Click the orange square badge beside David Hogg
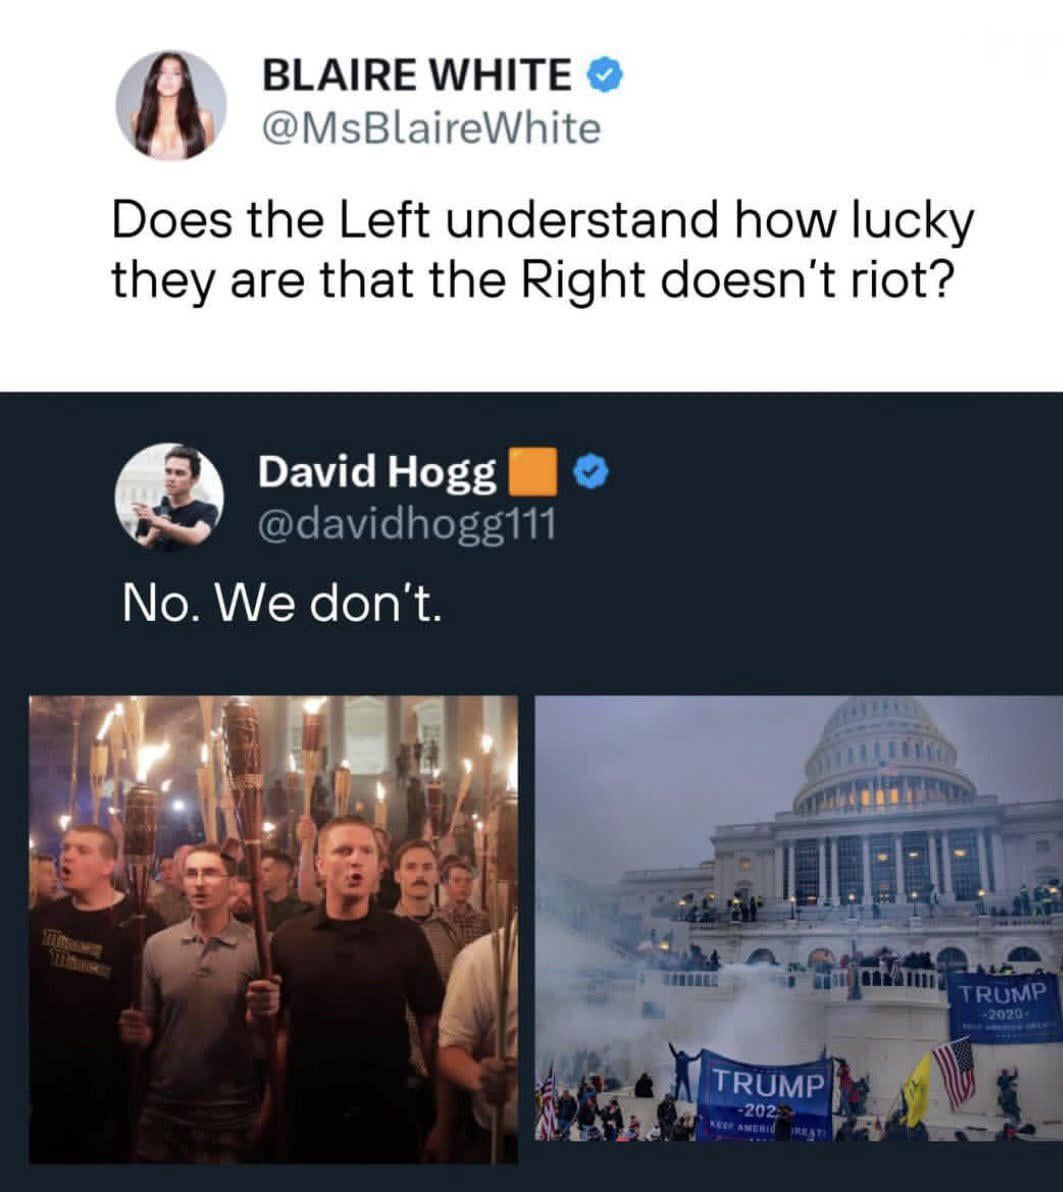Viewport: 1063px width, 1192px height. pos(532,472)
